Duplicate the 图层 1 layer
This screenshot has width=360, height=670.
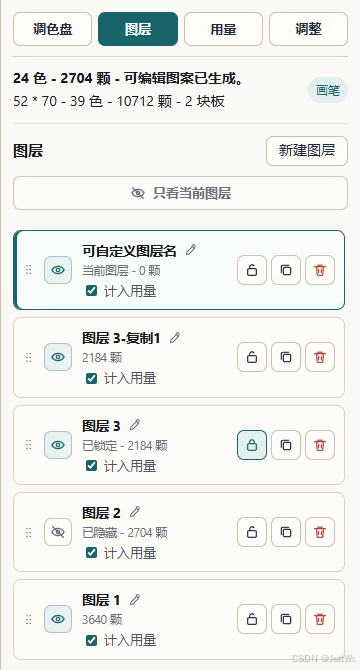point(286,619)
